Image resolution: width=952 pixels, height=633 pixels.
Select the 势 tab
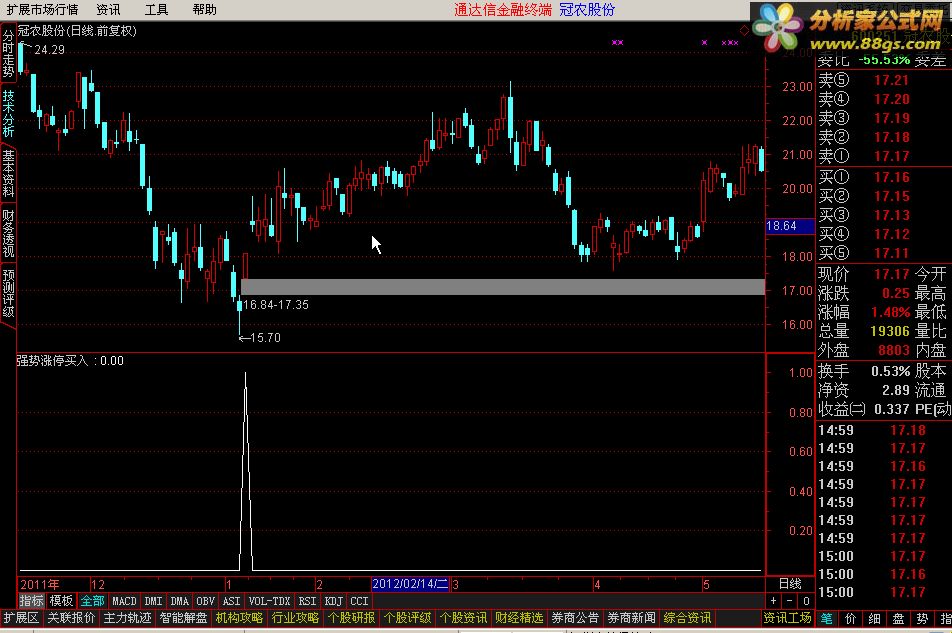pyautogui.click(x=922, y=618)
